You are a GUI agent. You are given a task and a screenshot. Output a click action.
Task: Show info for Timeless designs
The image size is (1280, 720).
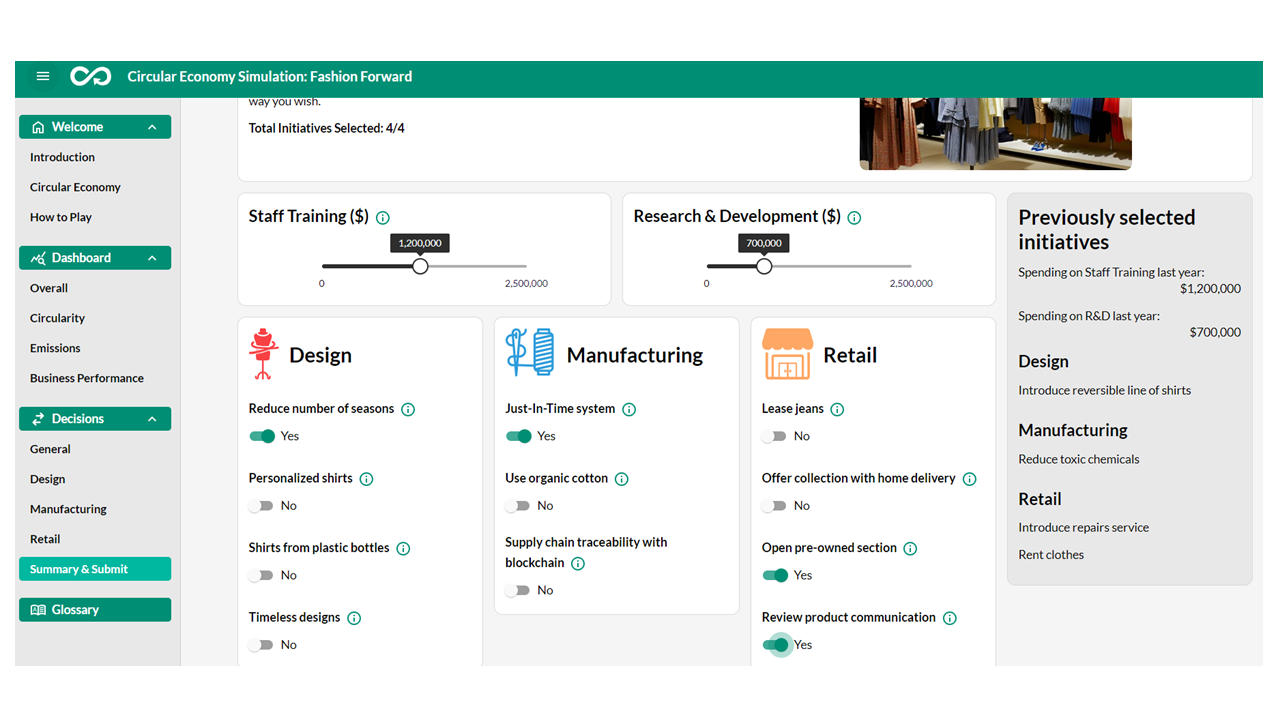coord(354,618)
